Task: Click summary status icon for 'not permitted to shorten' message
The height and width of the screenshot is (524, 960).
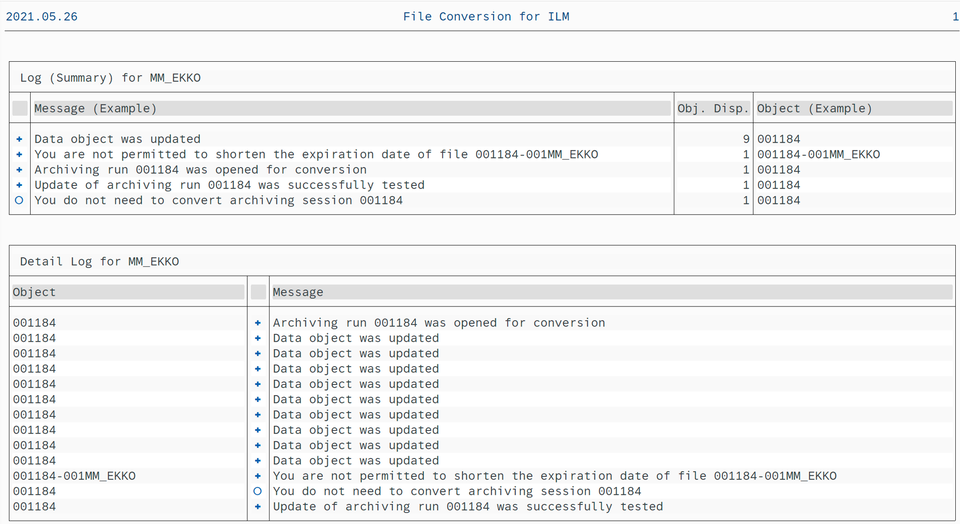Action: (x=19, y=155)
